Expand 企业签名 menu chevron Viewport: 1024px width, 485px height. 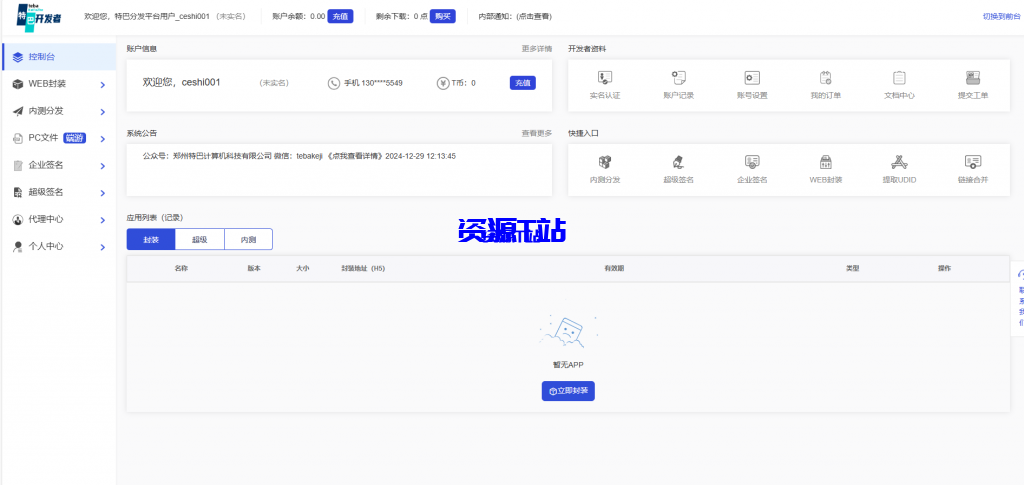click(103, 166)
